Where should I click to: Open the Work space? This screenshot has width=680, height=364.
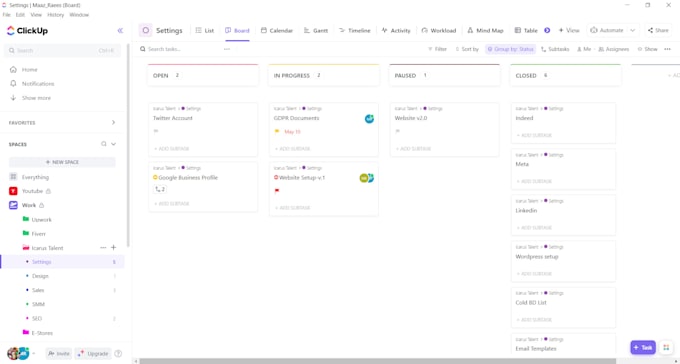click(29, 205)
